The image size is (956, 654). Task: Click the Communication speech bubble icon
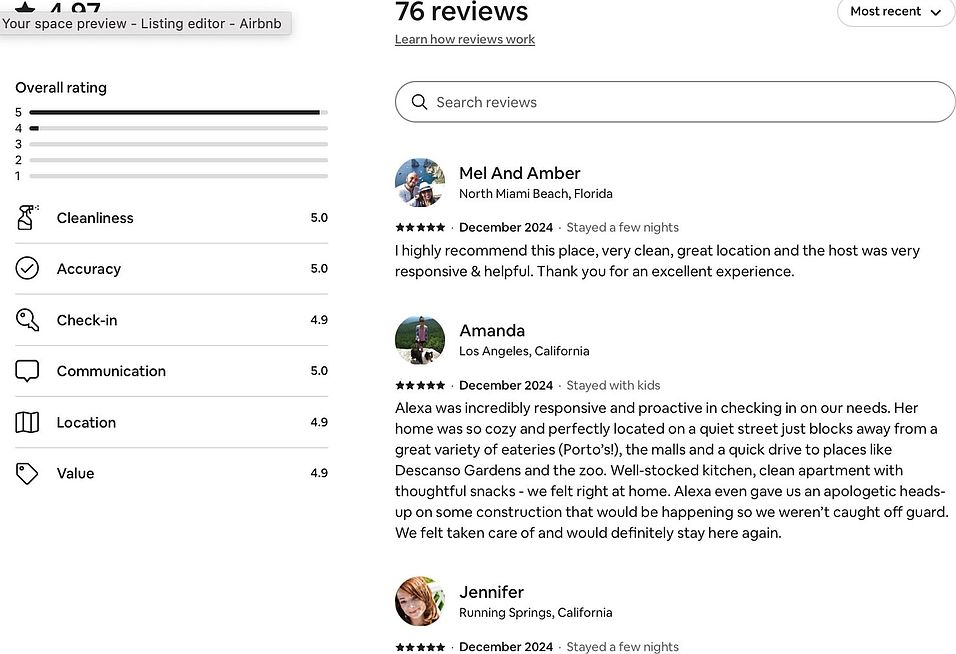[x=27, y=371]
